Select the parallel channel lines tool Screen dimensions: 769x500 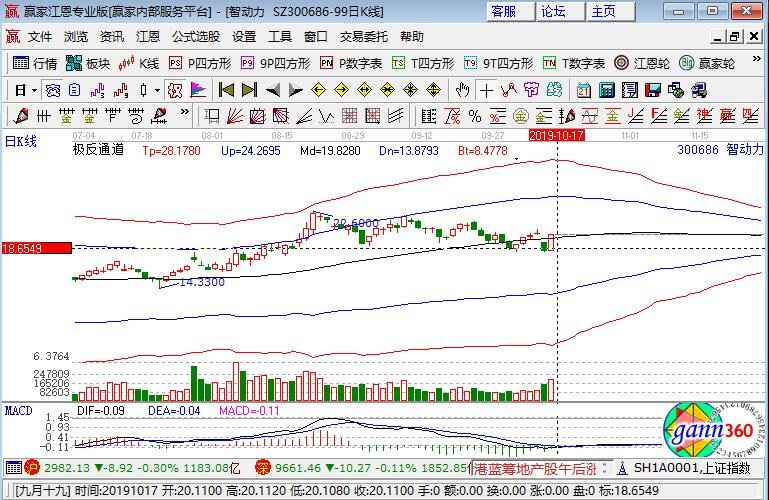coord(396,116)
